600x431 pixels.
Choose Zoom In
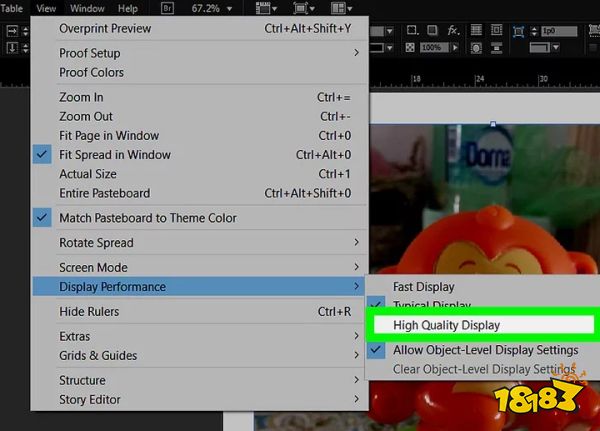pyautogui.click(x=199, y=97)
